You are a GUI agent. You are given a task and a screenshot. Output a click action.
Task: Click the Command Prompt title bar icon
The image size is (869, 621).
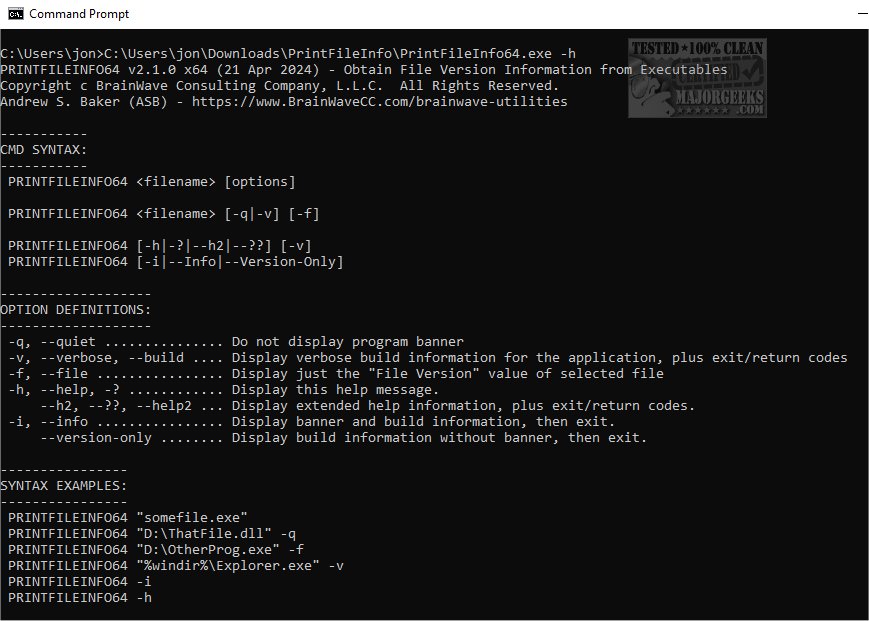(x=14, y=14)
